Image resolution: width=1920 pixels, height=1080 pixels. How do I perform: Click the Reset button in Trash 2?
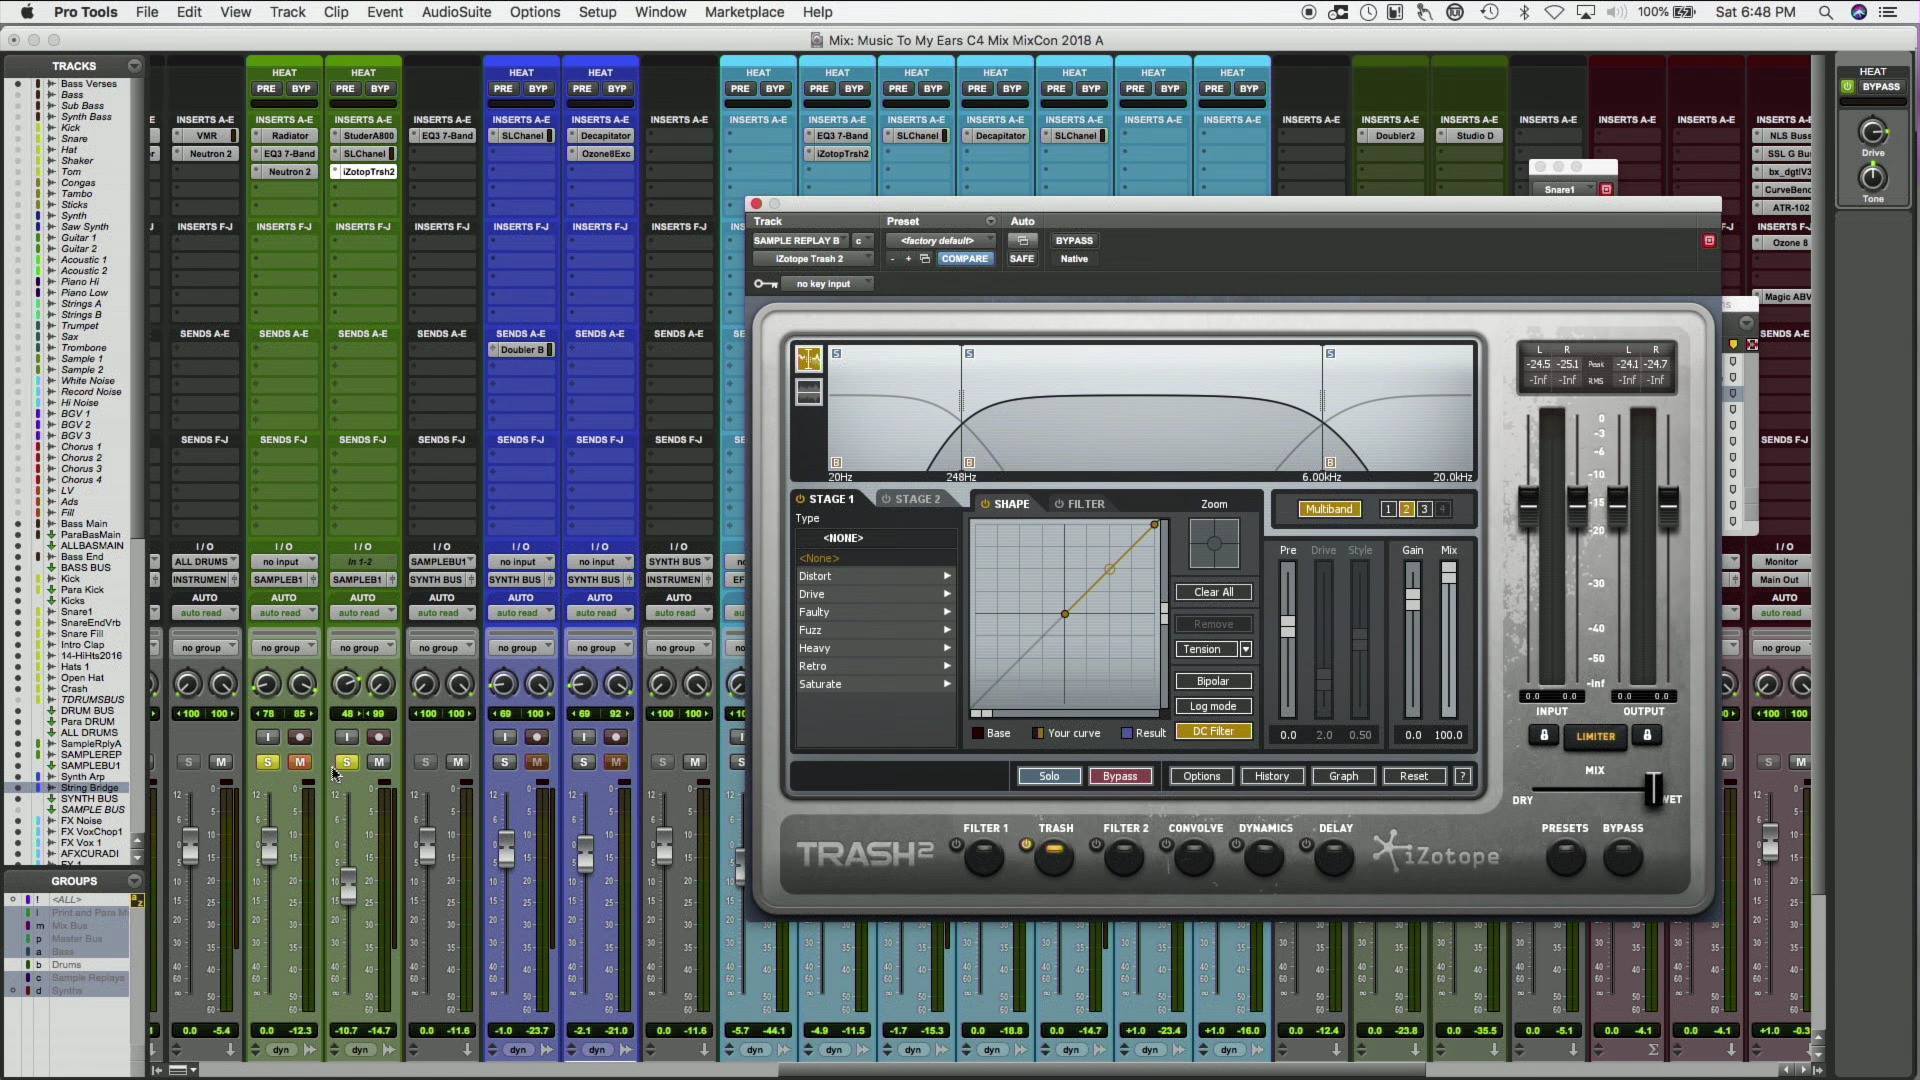click(1414, 776)
